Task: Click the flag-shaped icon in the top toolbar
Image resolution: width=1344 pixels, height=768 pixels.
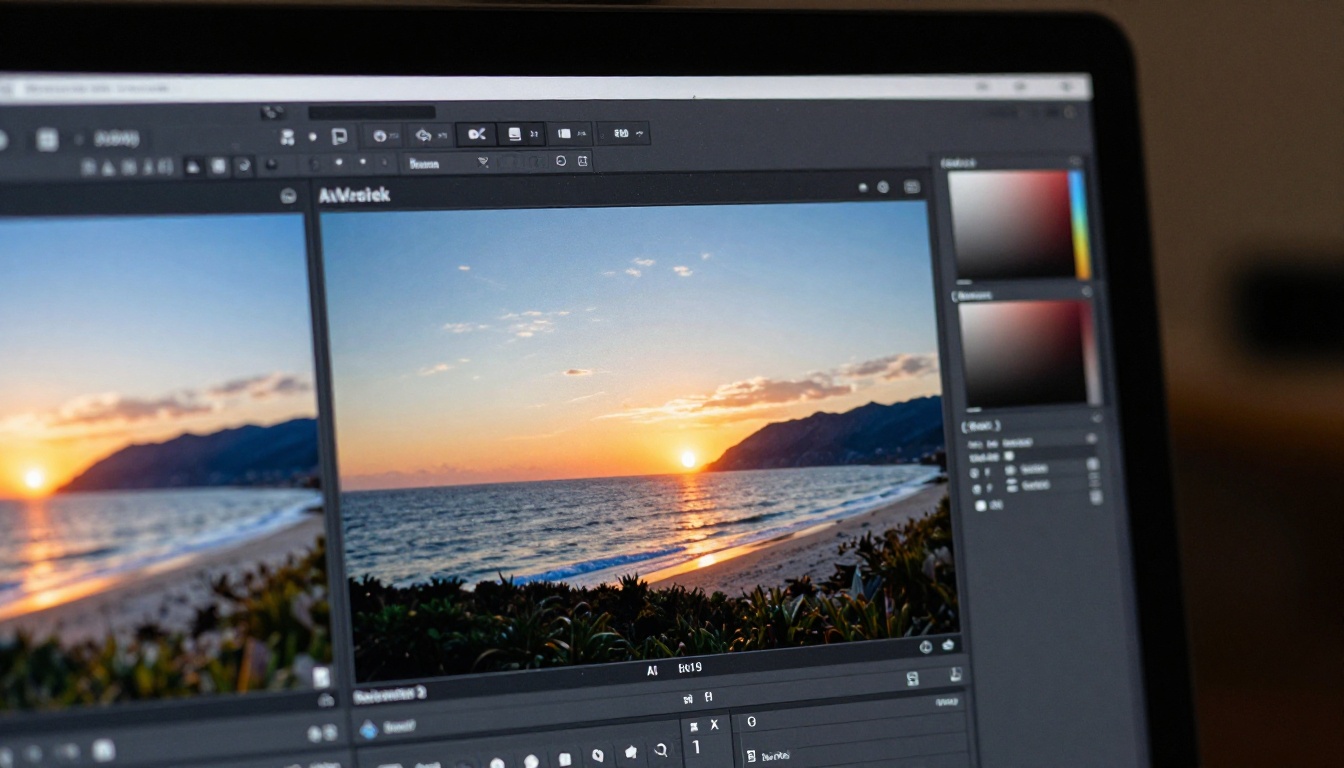Action: pyautogui.click(x=339, y=137)
